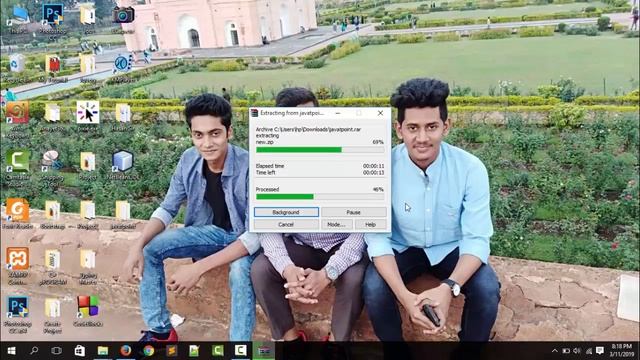Click the archive path text javatpoint.rar

[x=308, y=129]
